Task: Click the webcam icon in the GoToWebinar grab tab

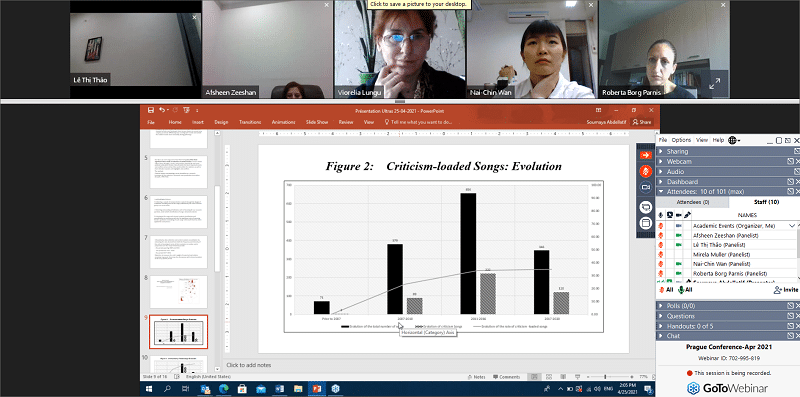Action: (x=645, y=188)
